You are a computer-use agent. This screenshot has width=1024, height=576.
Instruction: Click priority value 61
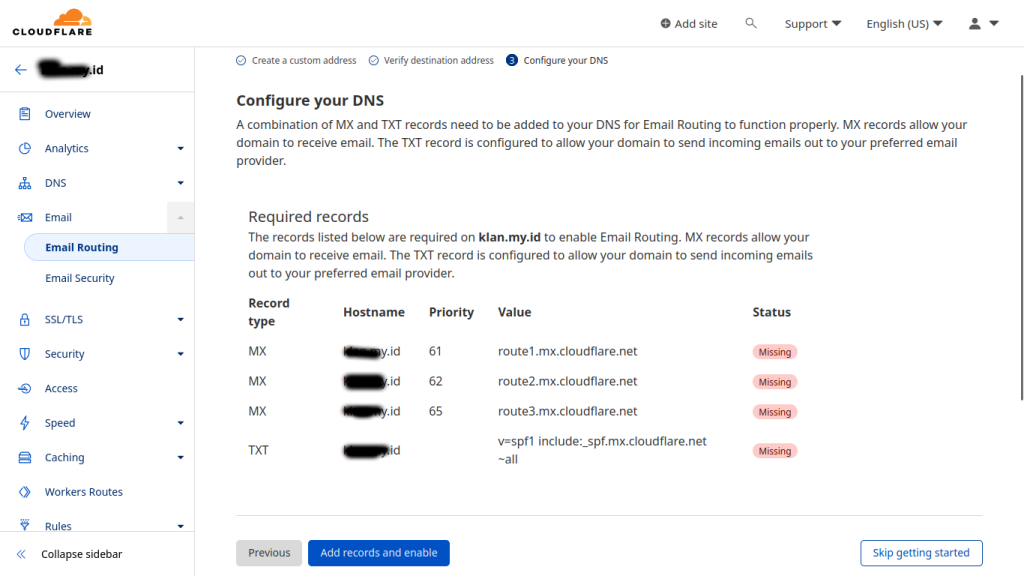436,351
